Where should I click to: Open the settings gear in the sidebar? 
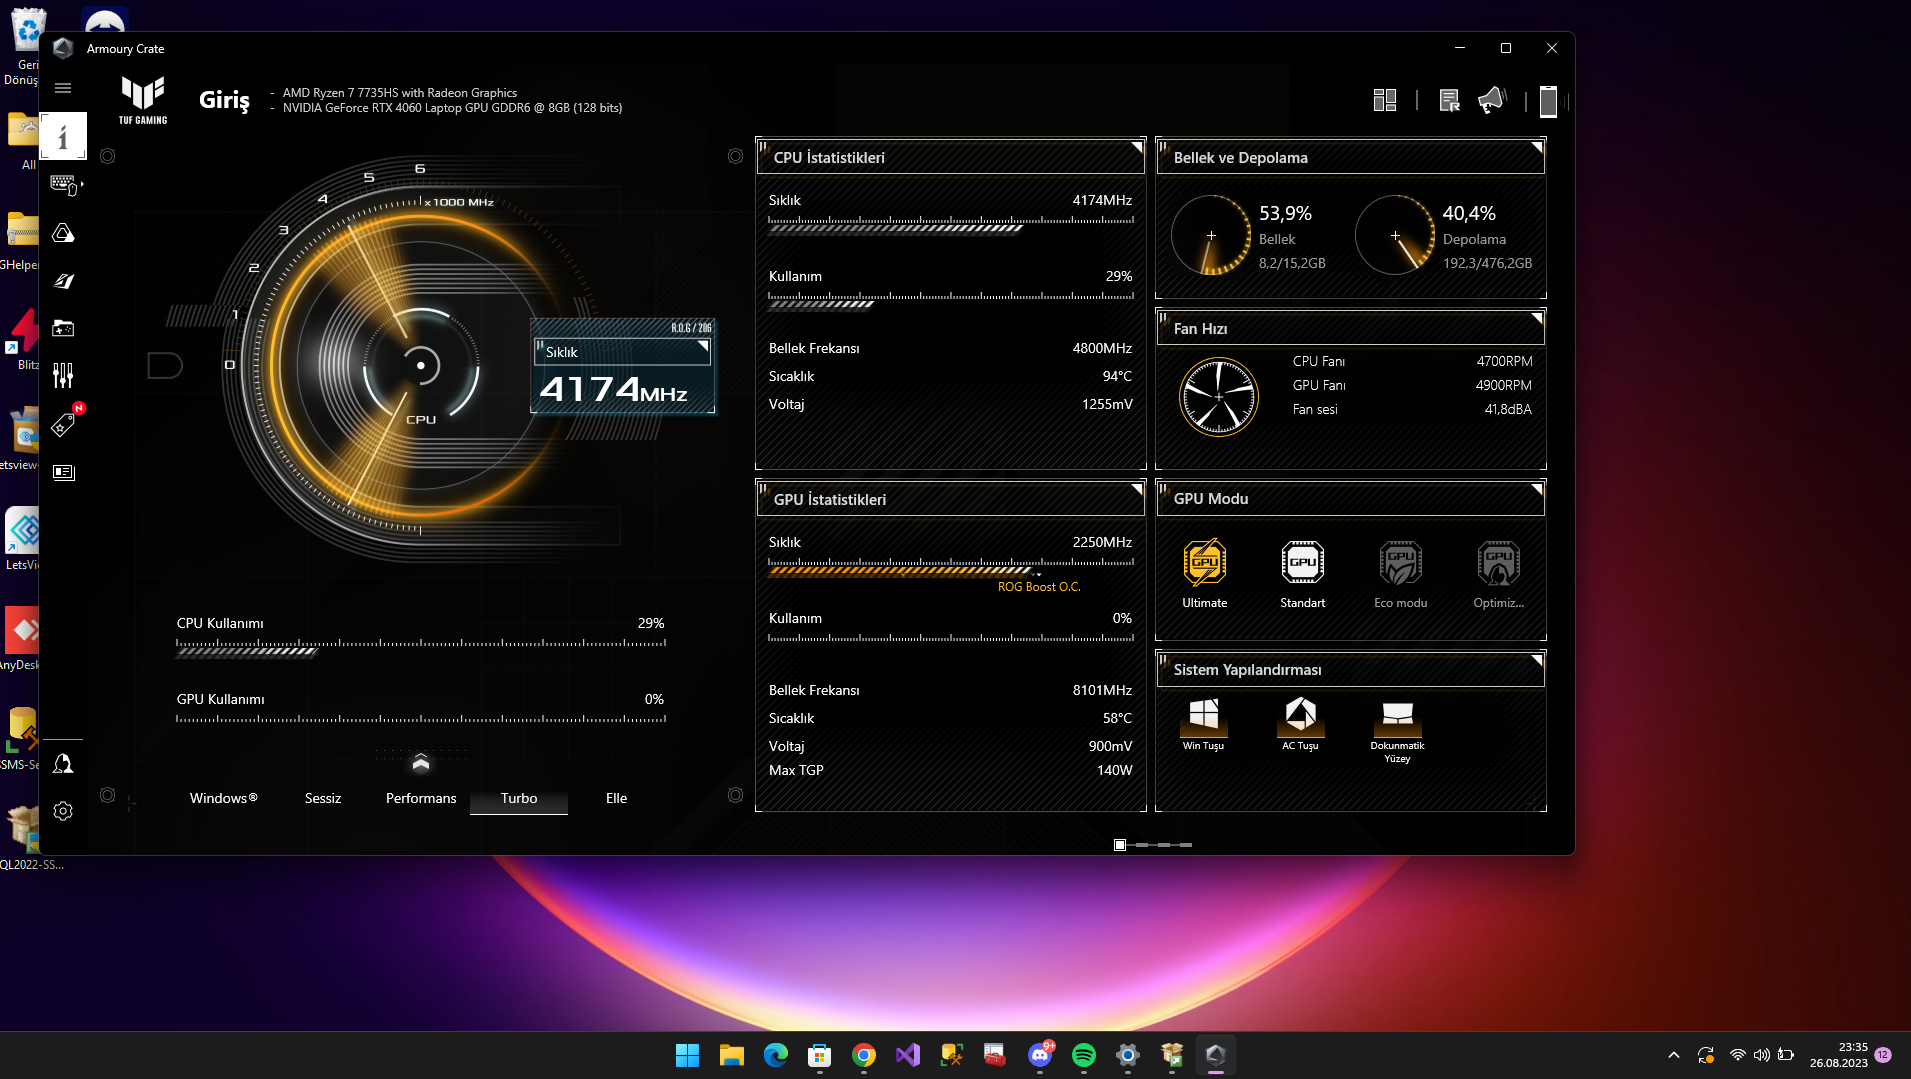[63, 811]
